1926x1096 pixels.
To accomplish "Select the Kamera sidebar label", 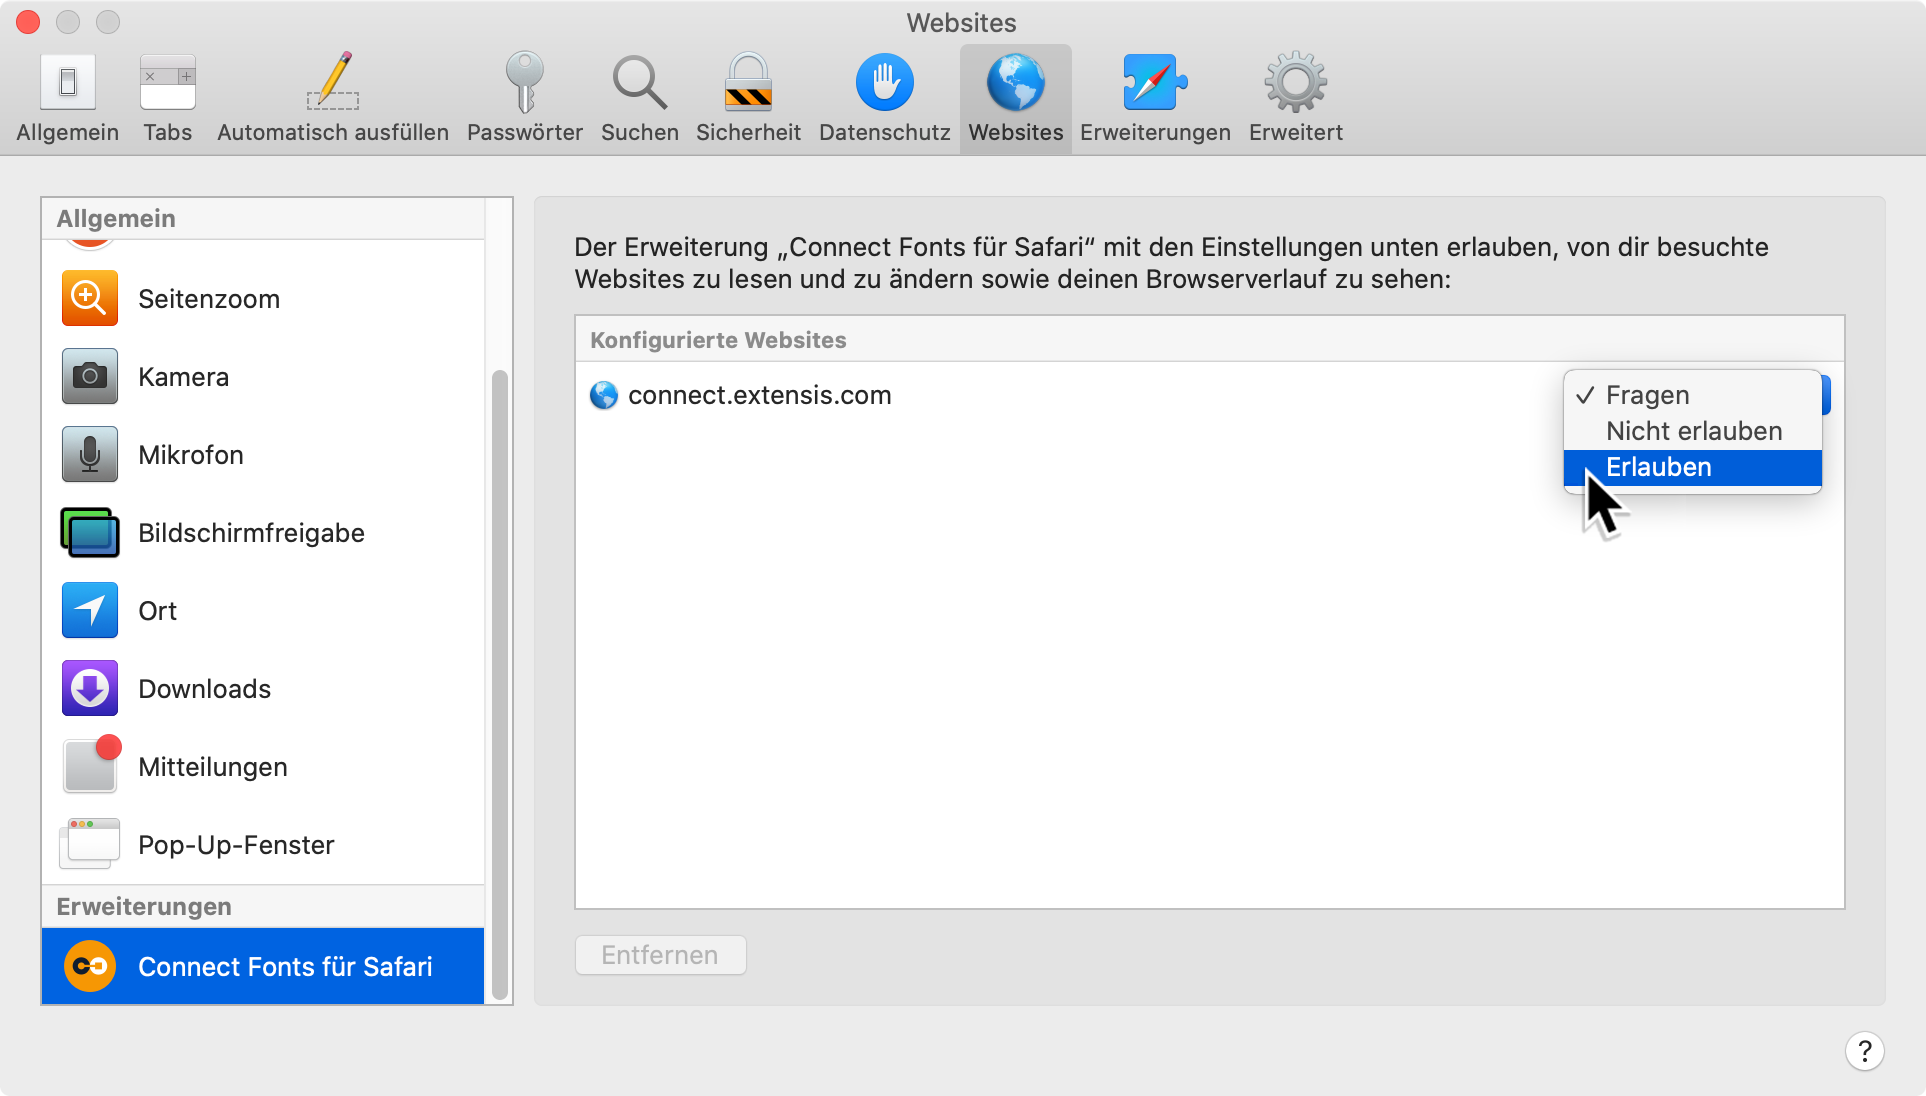I will point(184,377).
